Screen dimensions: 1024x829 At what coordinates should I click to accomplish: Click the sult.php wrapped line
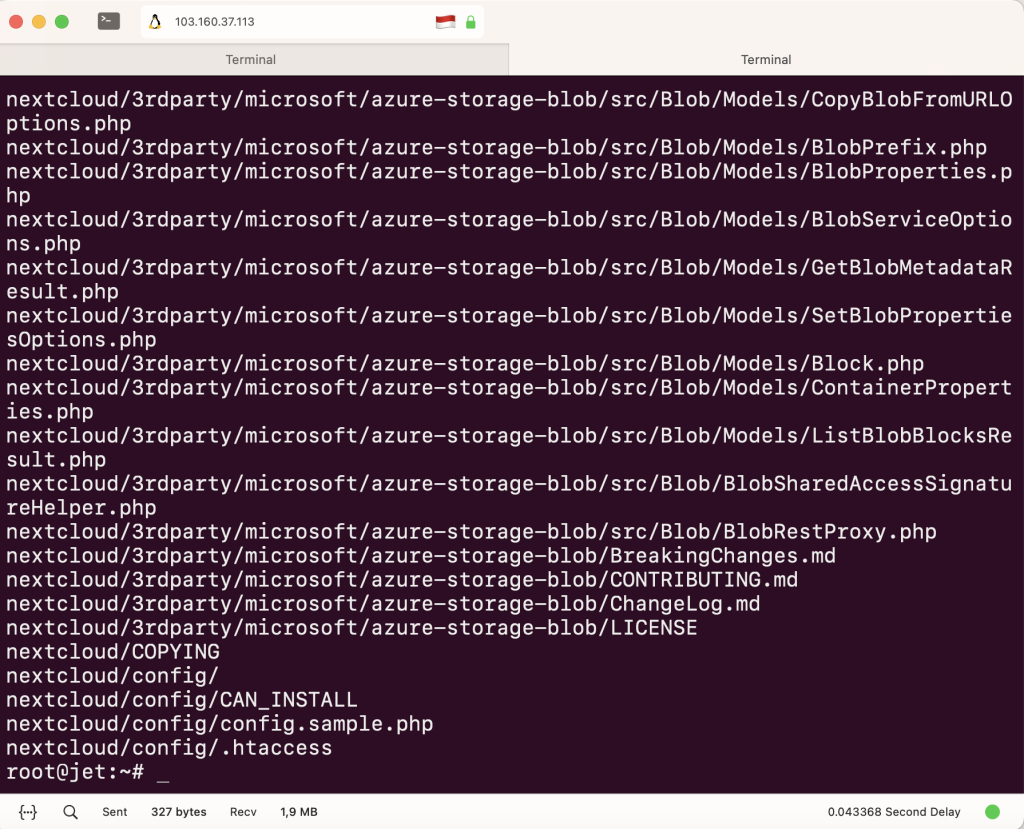point(56,459)
